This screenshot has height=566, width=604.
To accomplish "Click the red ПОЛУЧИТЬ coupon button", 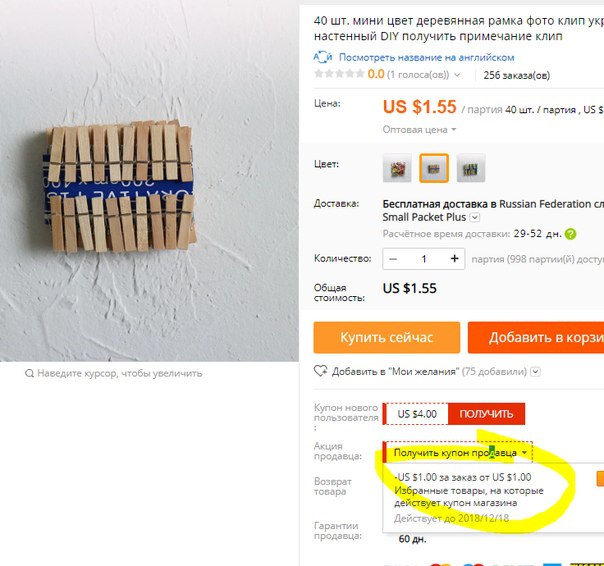I will pyautogui.click(x=486, y=414).
